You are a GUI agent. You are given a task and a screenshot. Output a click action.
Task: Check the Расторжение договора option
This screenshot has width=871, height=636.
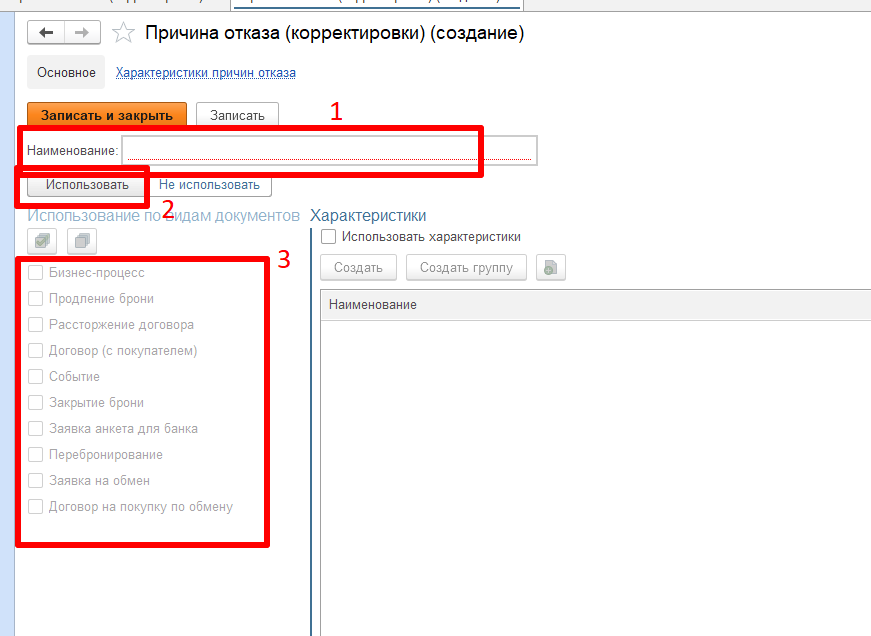pyautogui.click(x=36, y=325)
